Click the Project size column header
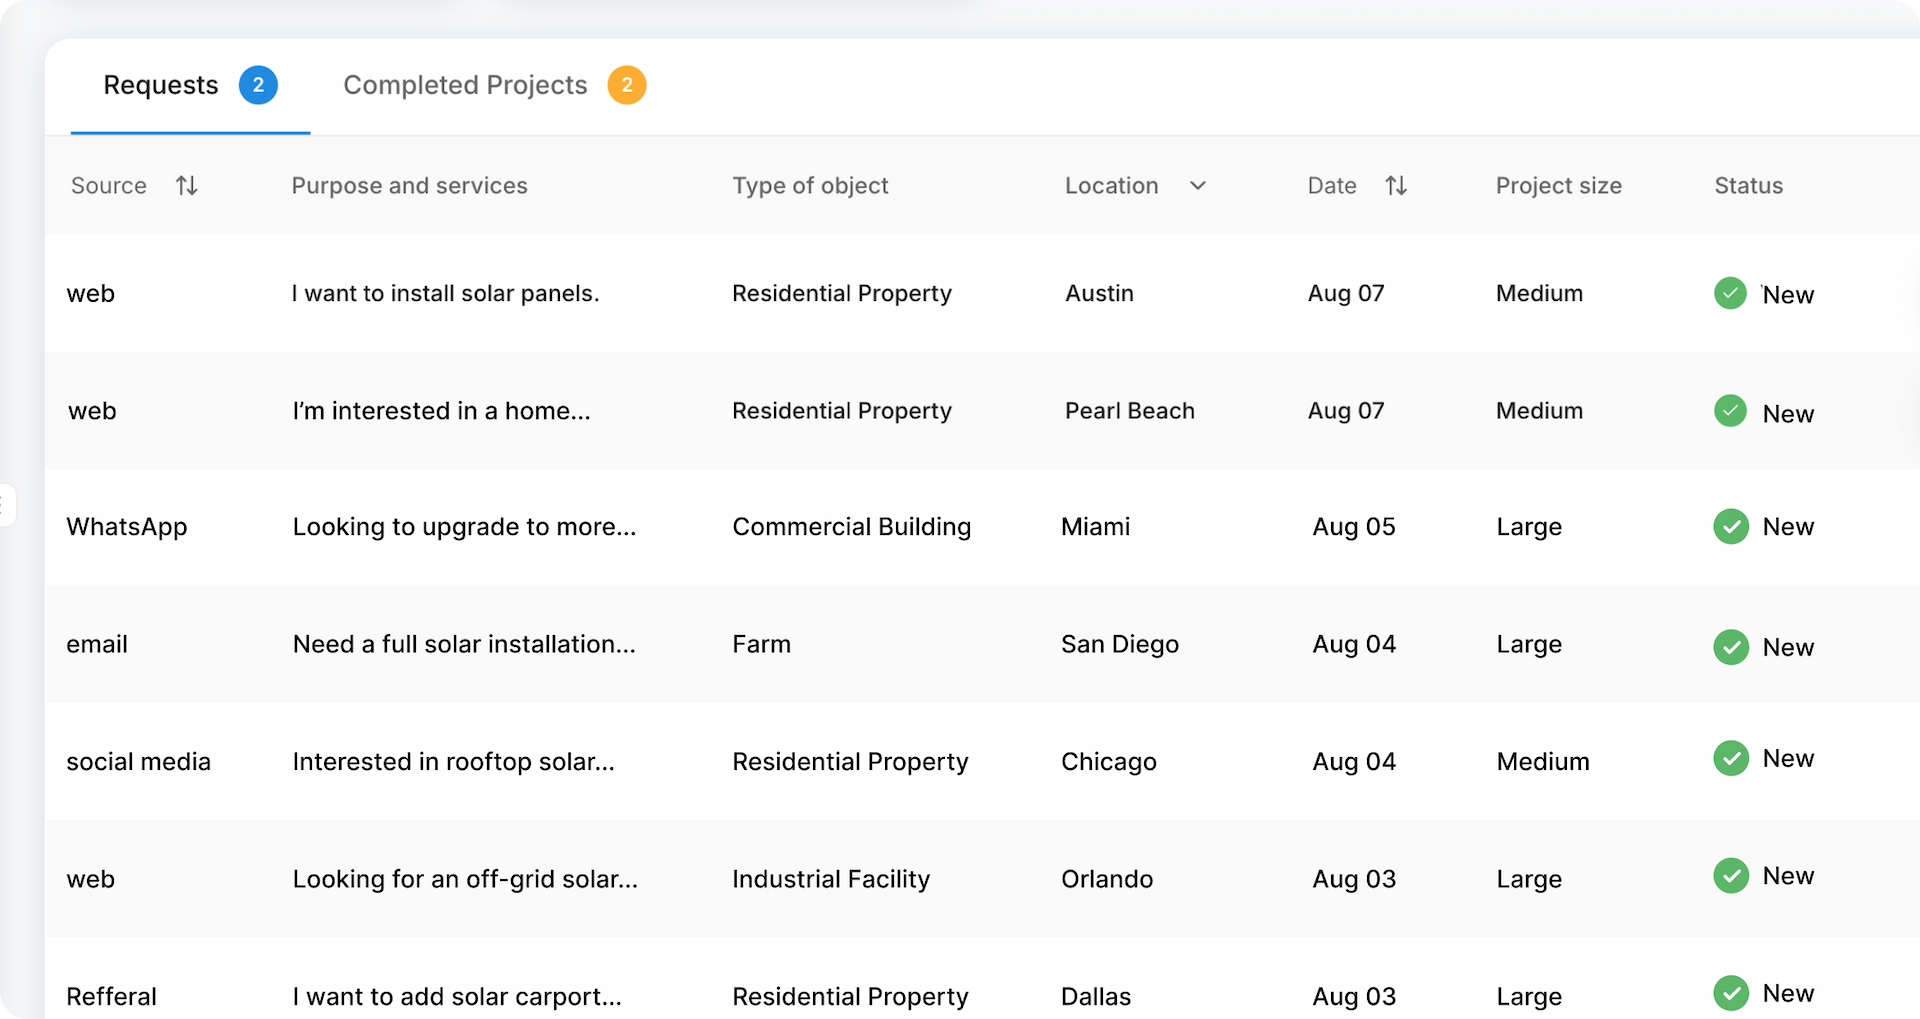Viewport: 1920px width, 1019px height. [x=1558, y=186]
